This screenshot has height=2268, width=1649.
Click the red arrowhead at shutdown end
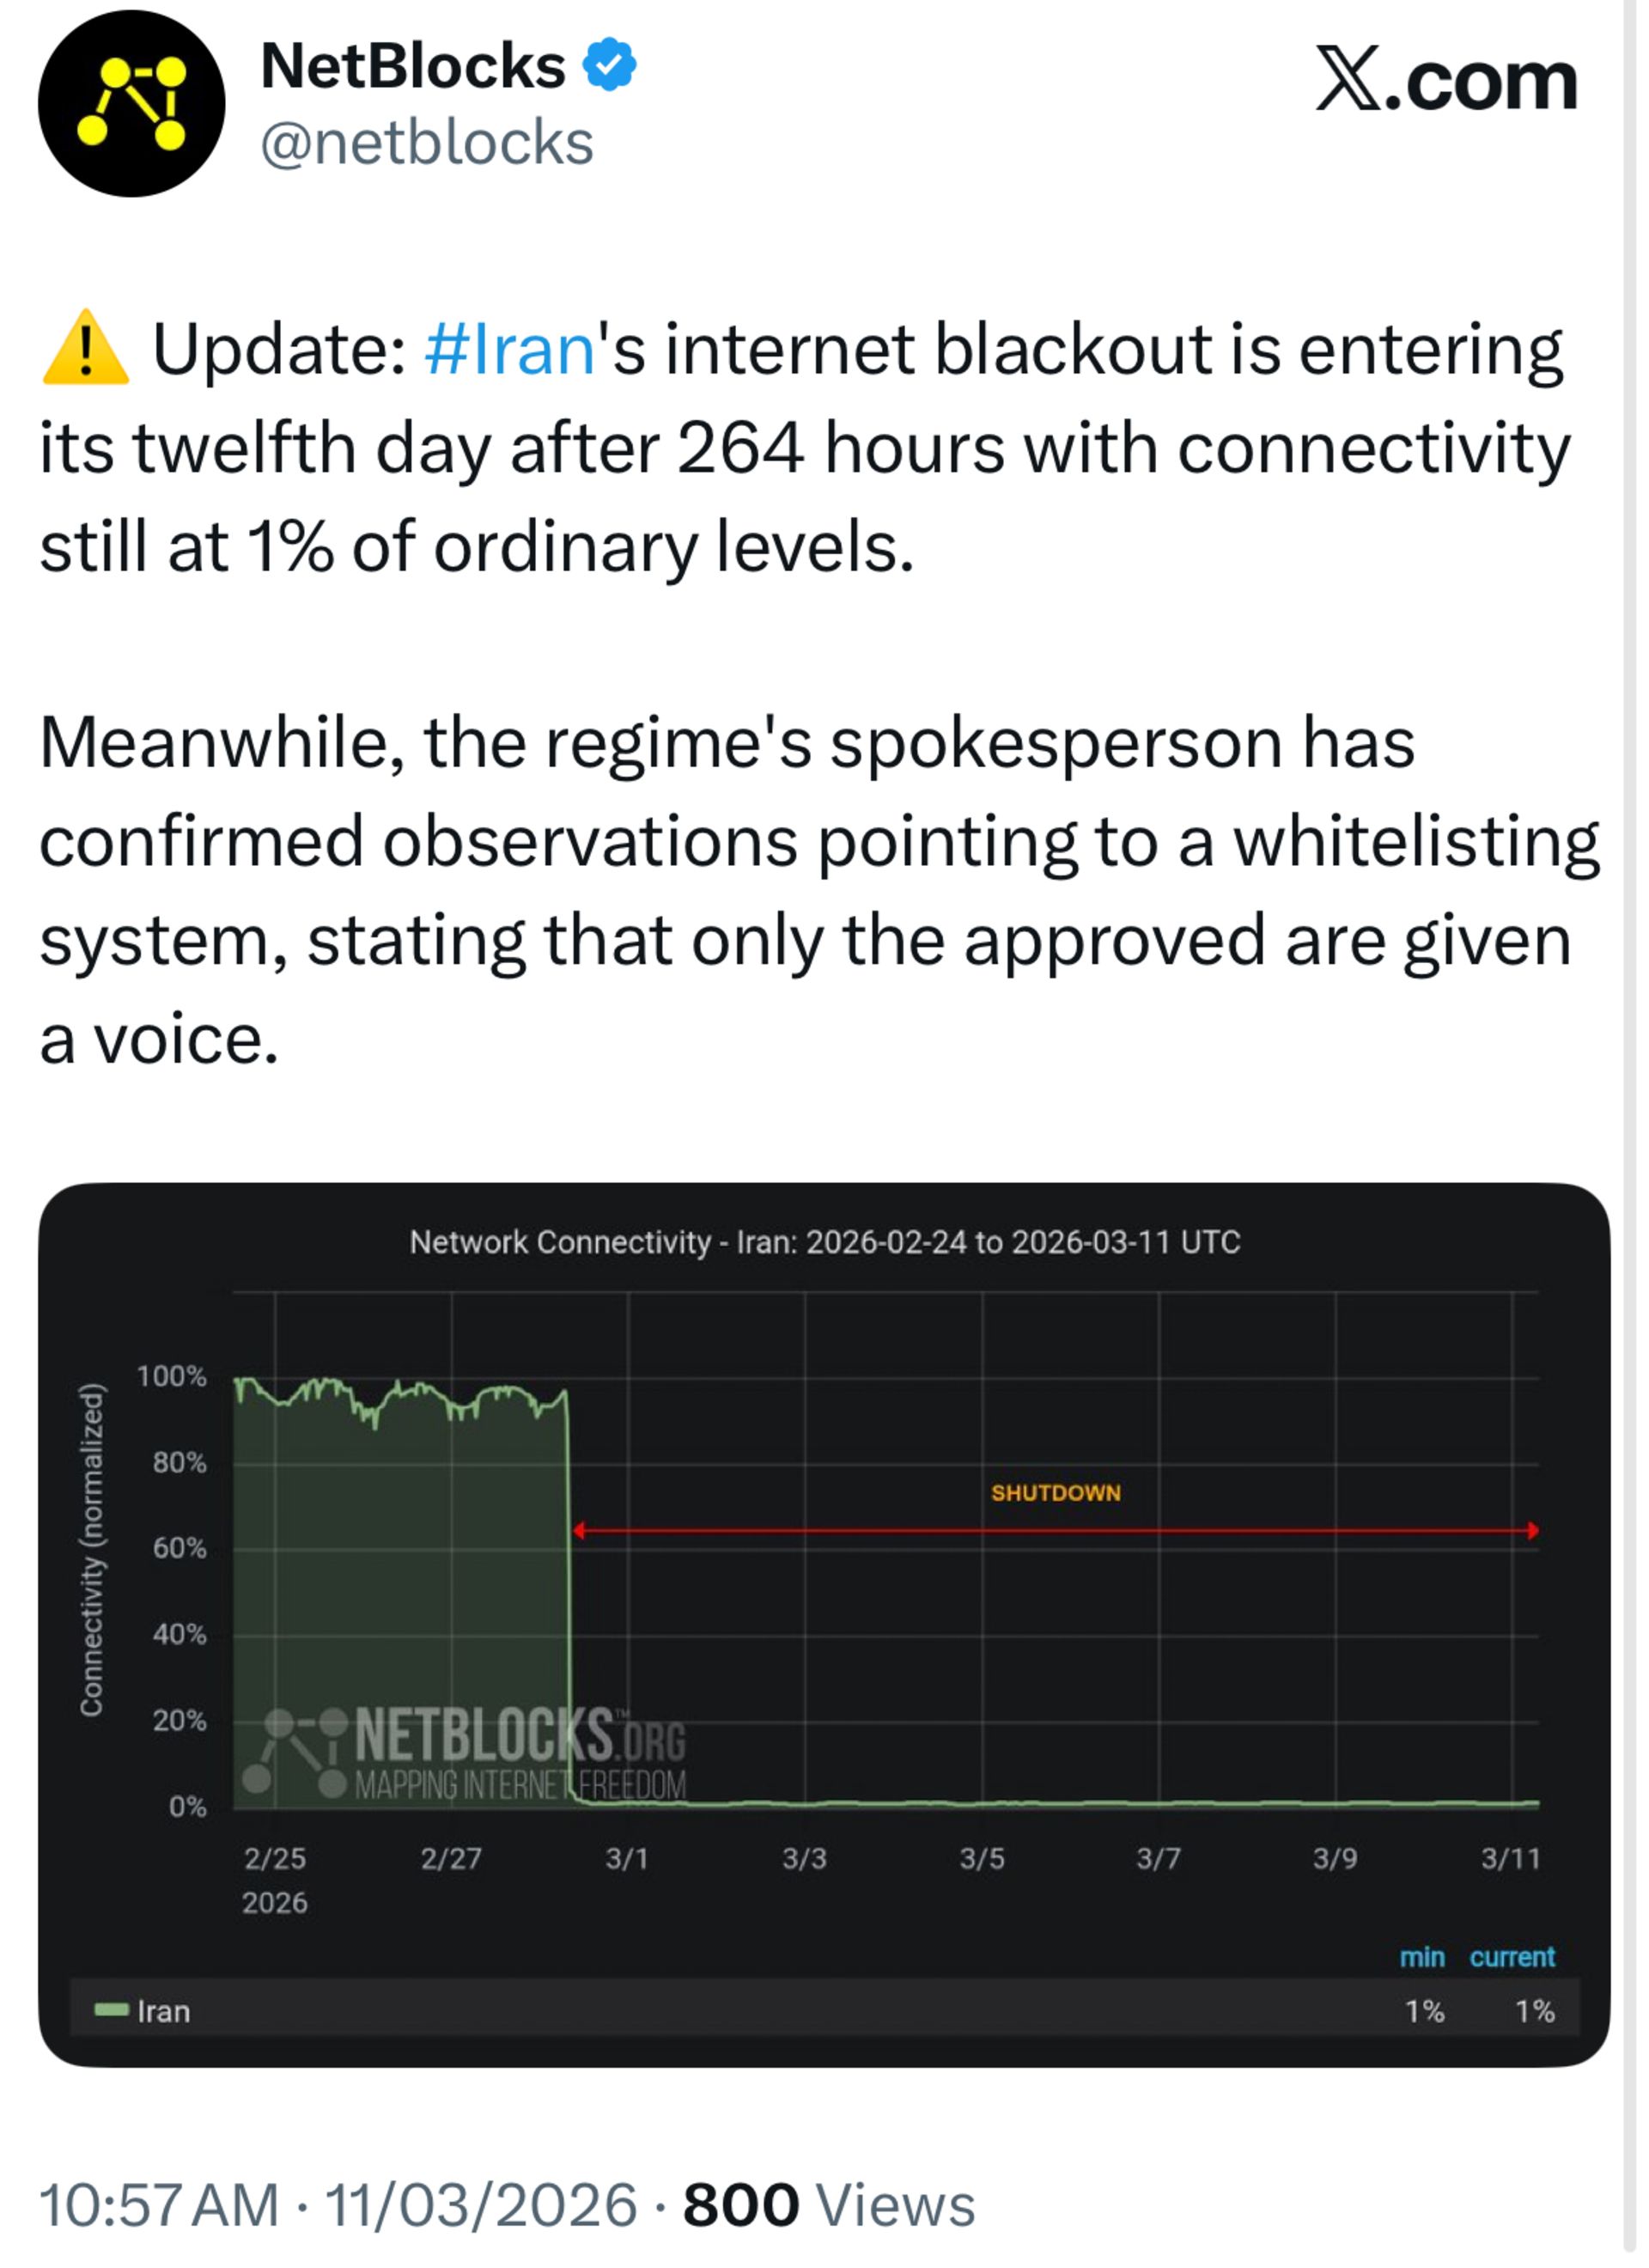coord(1533,1531)
